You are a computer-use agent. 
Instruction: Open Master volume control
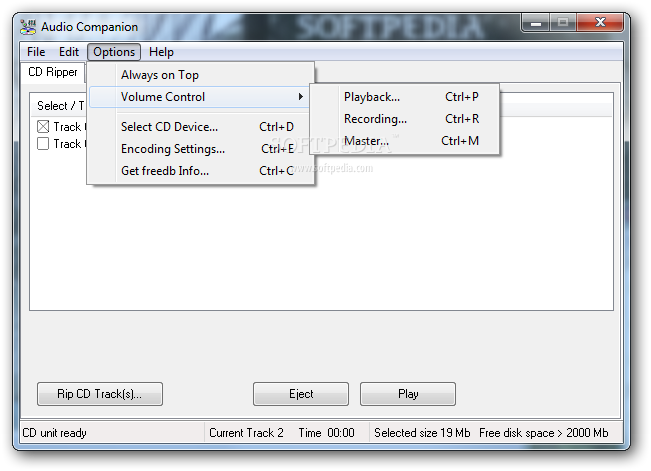404,141
